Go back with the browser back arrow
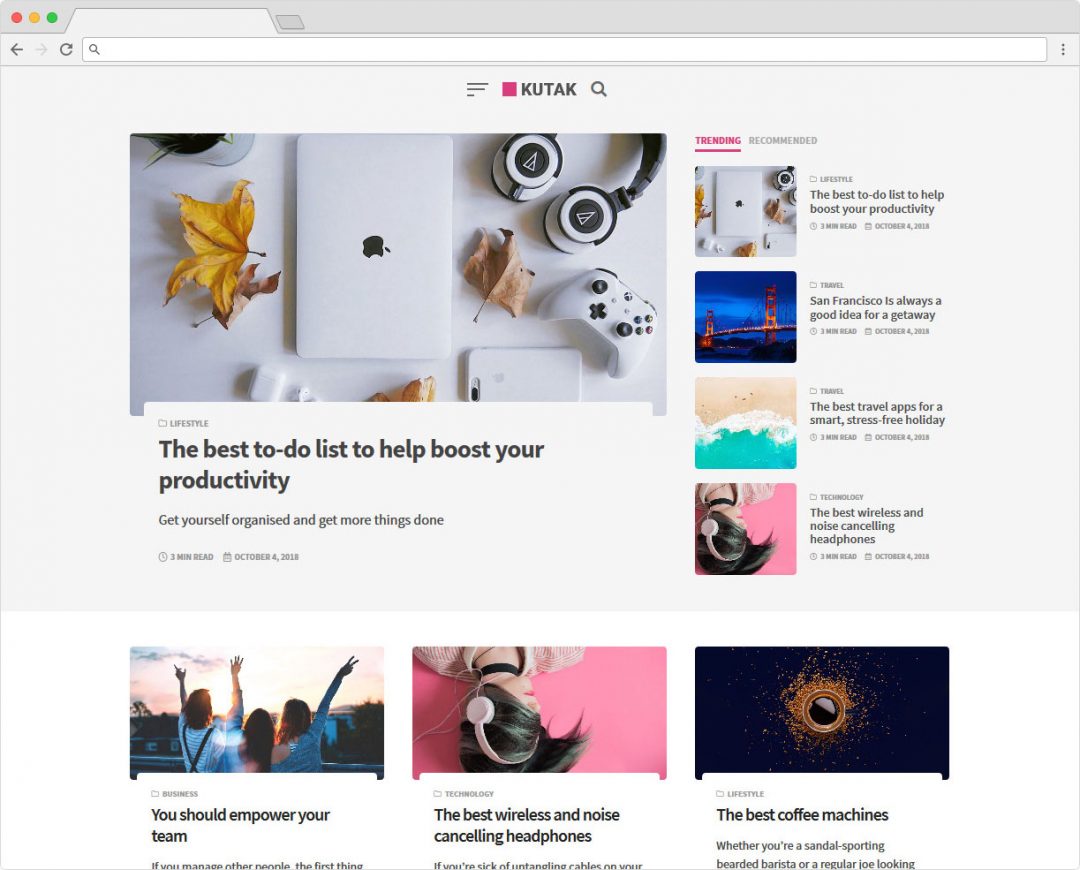Image resolution: width=1080 pixels, height=870 pixels. (17, 50)
